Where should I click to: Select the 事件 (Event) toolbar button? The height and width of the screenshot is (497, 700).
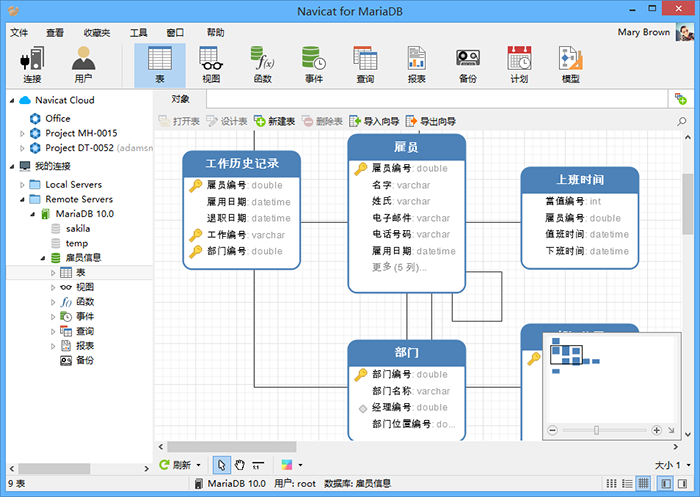tap(314, 65)
